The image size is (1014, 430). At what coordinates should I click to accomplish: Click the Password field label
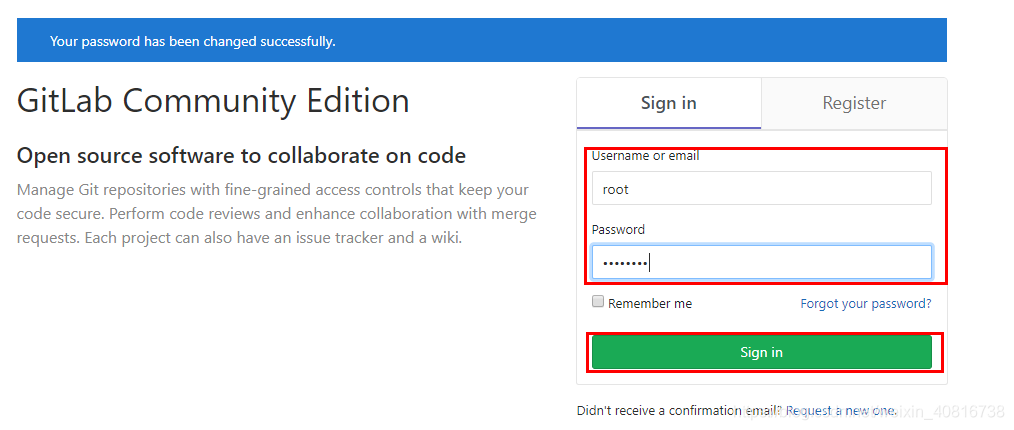[x=618, y=229]
